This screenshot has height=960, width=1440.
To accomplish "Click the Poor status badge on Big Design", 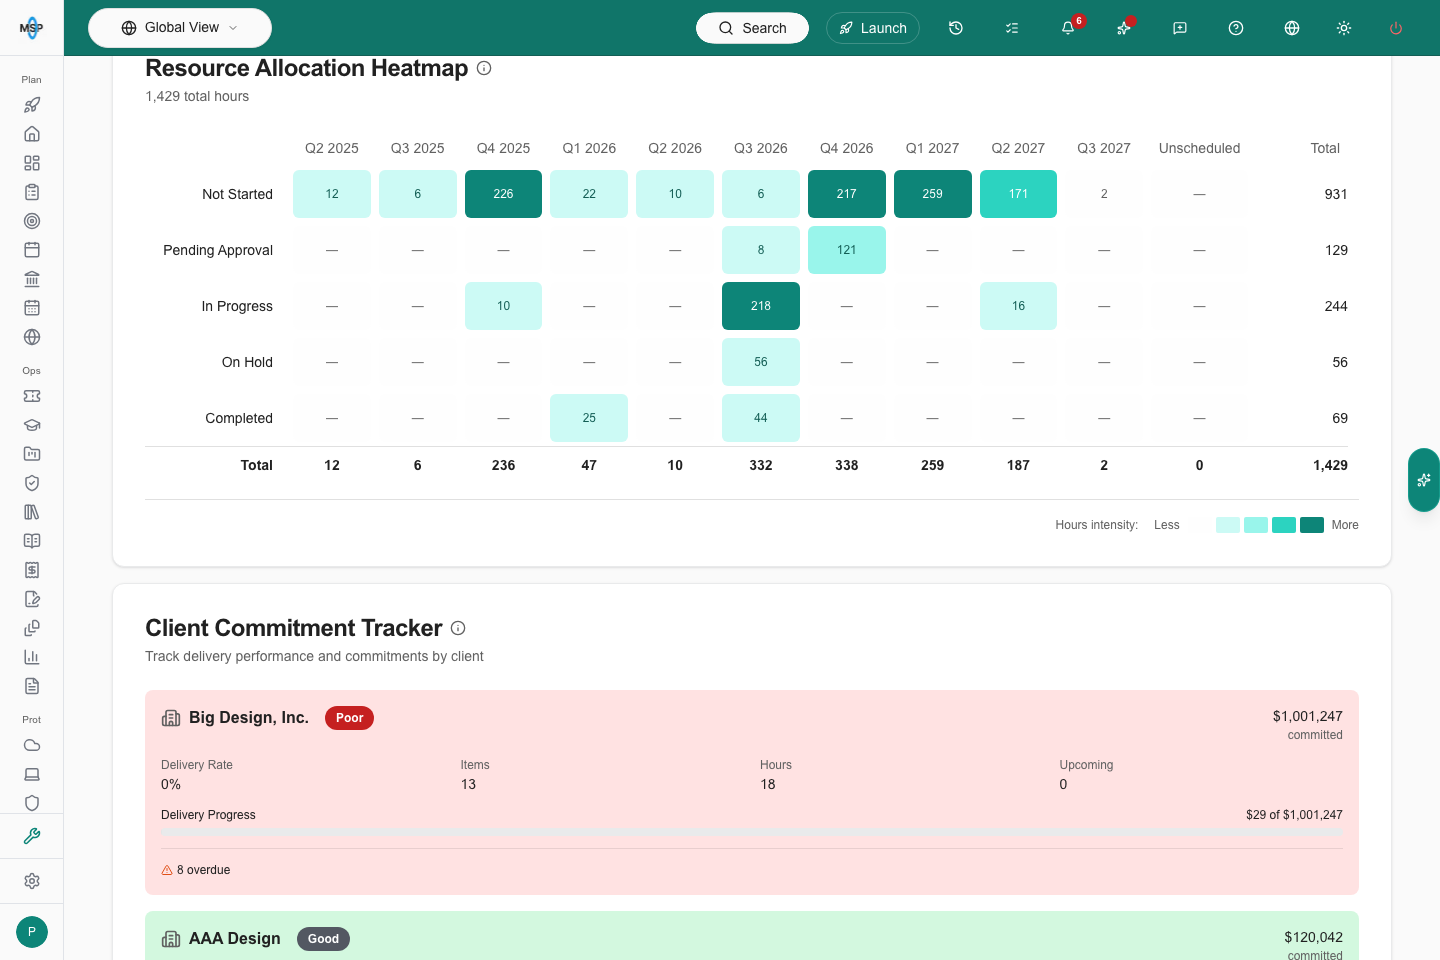I will (349, 718).
